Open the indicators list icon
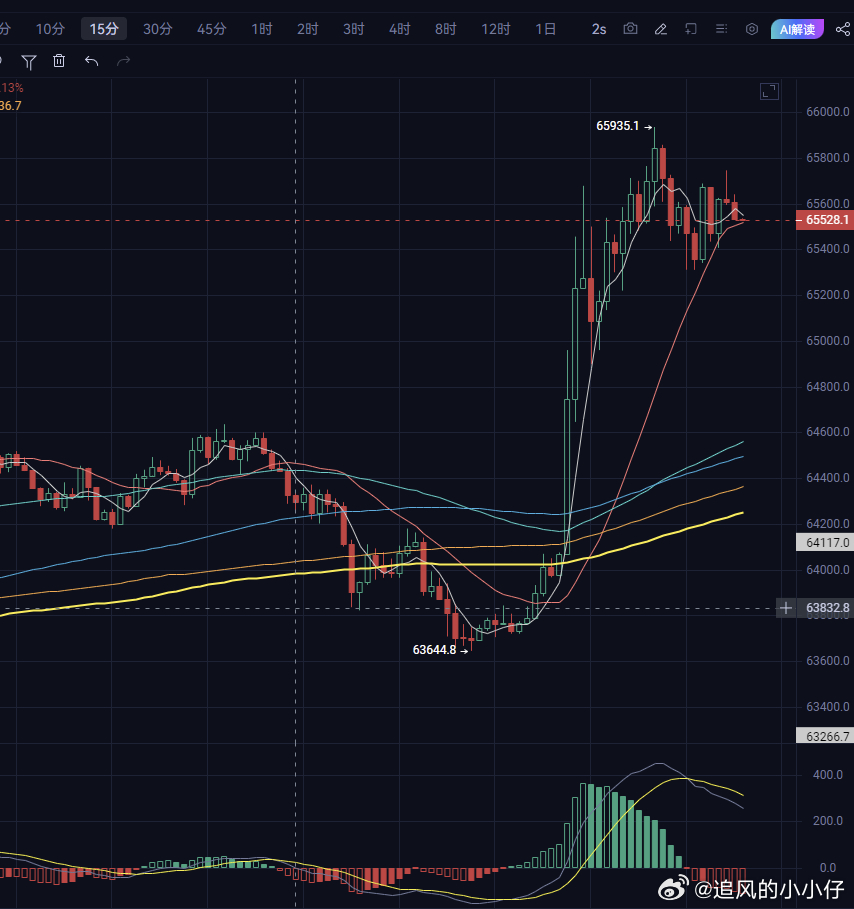This screenshot has height=909, width=854. [x=721, y=28]
